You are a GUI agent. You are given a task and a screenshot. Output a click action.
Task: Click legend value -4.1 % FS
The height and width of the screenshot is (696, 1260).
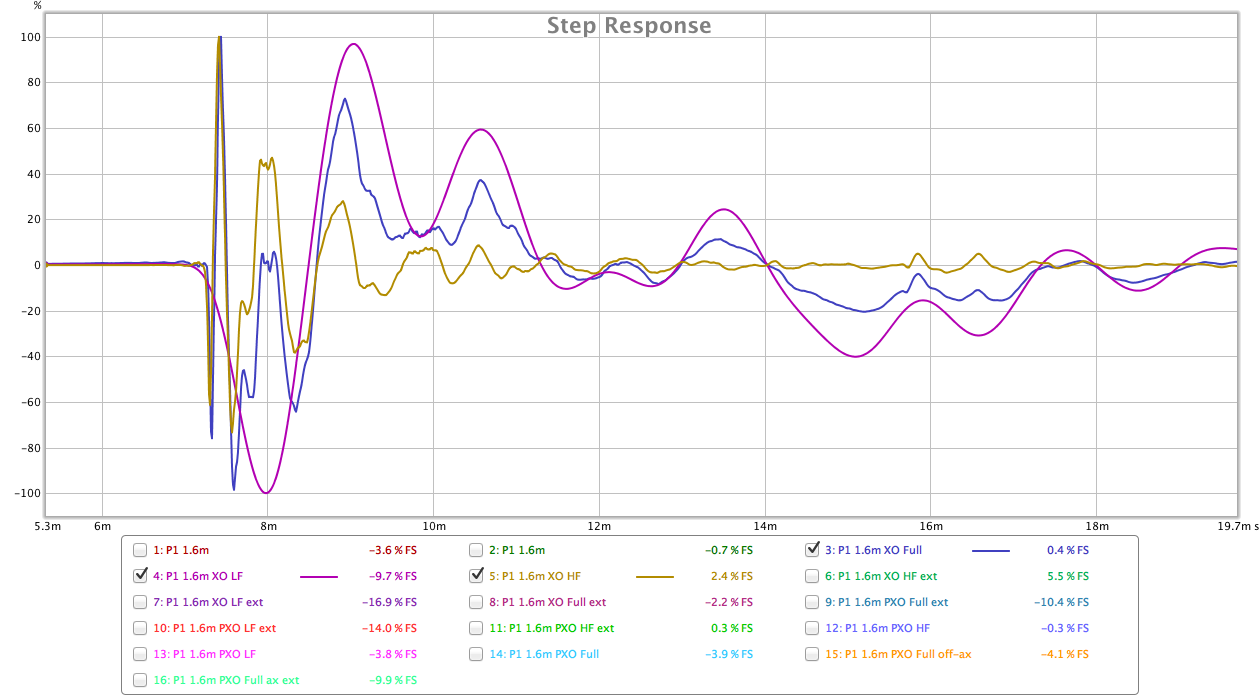point(1064,654)
